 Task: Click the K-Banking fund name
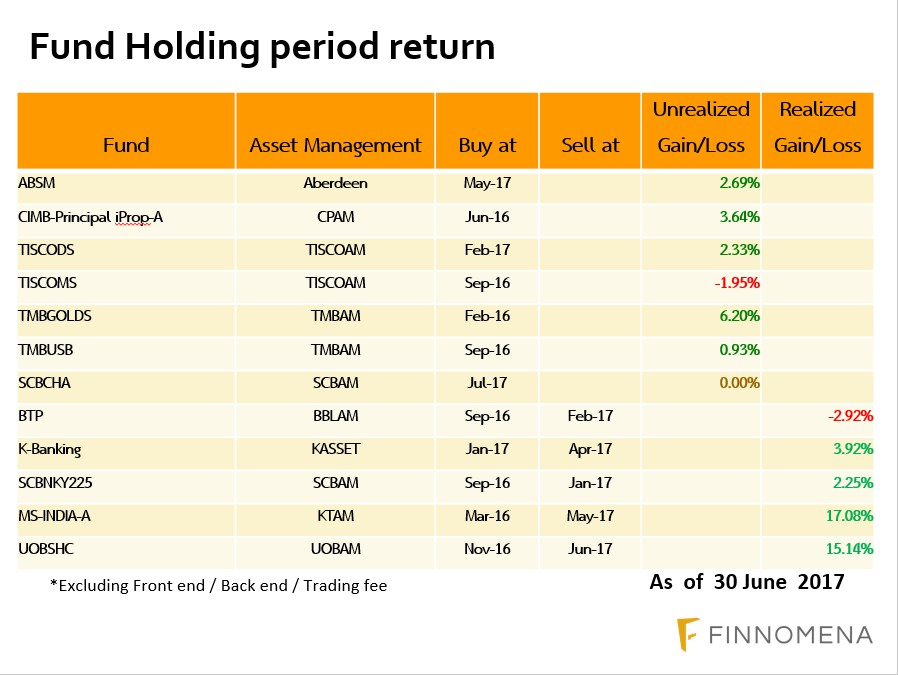point(50,449)
